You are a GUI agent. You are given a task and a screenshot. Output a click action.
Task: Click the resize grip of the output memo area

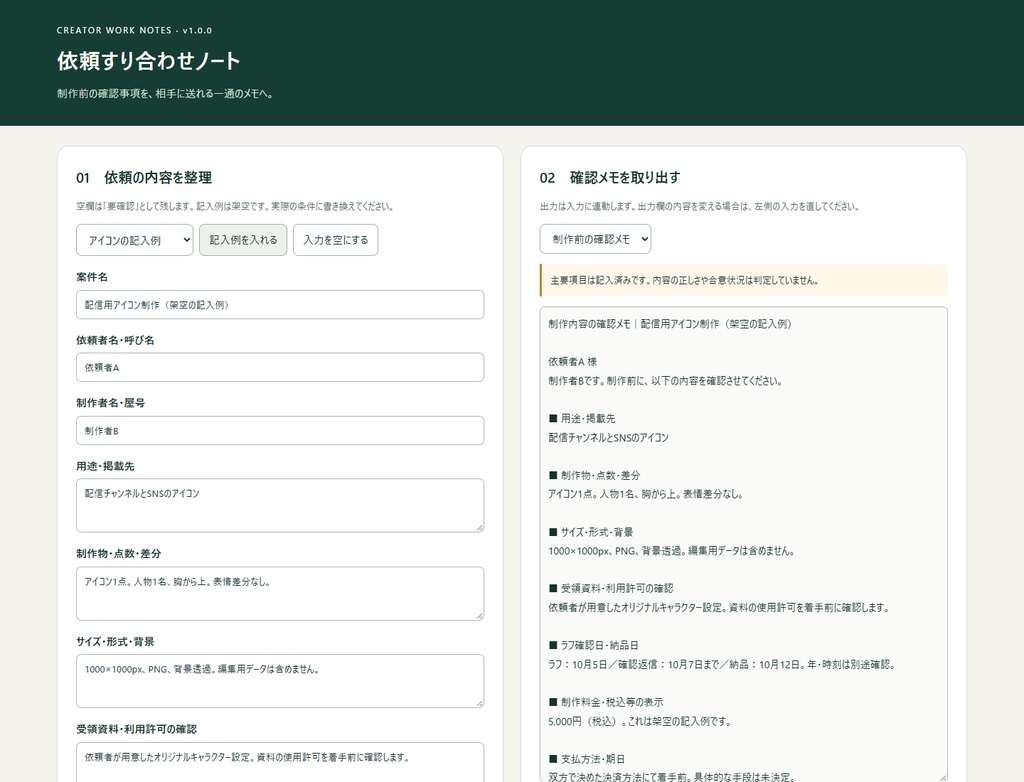tap(943, 777)
